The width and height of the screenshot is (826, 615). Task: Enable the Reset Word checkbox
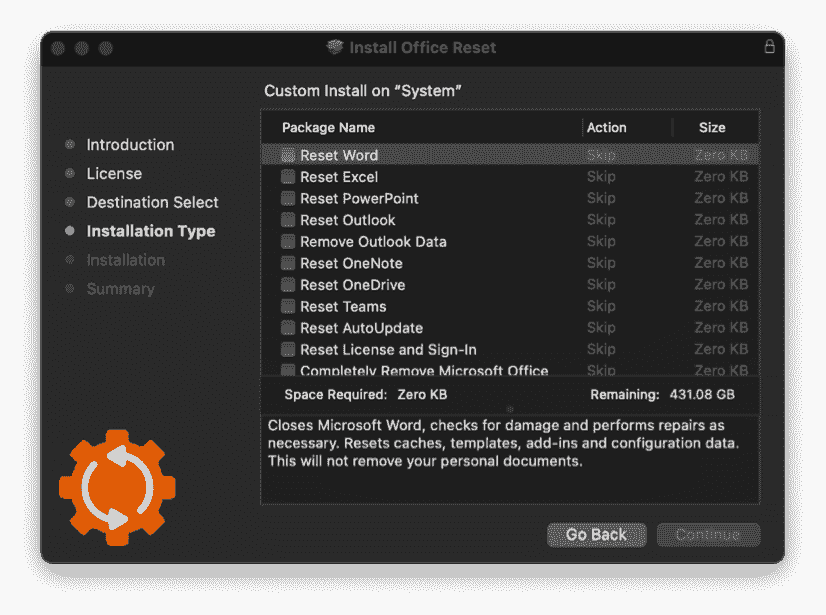coord(286,155)
